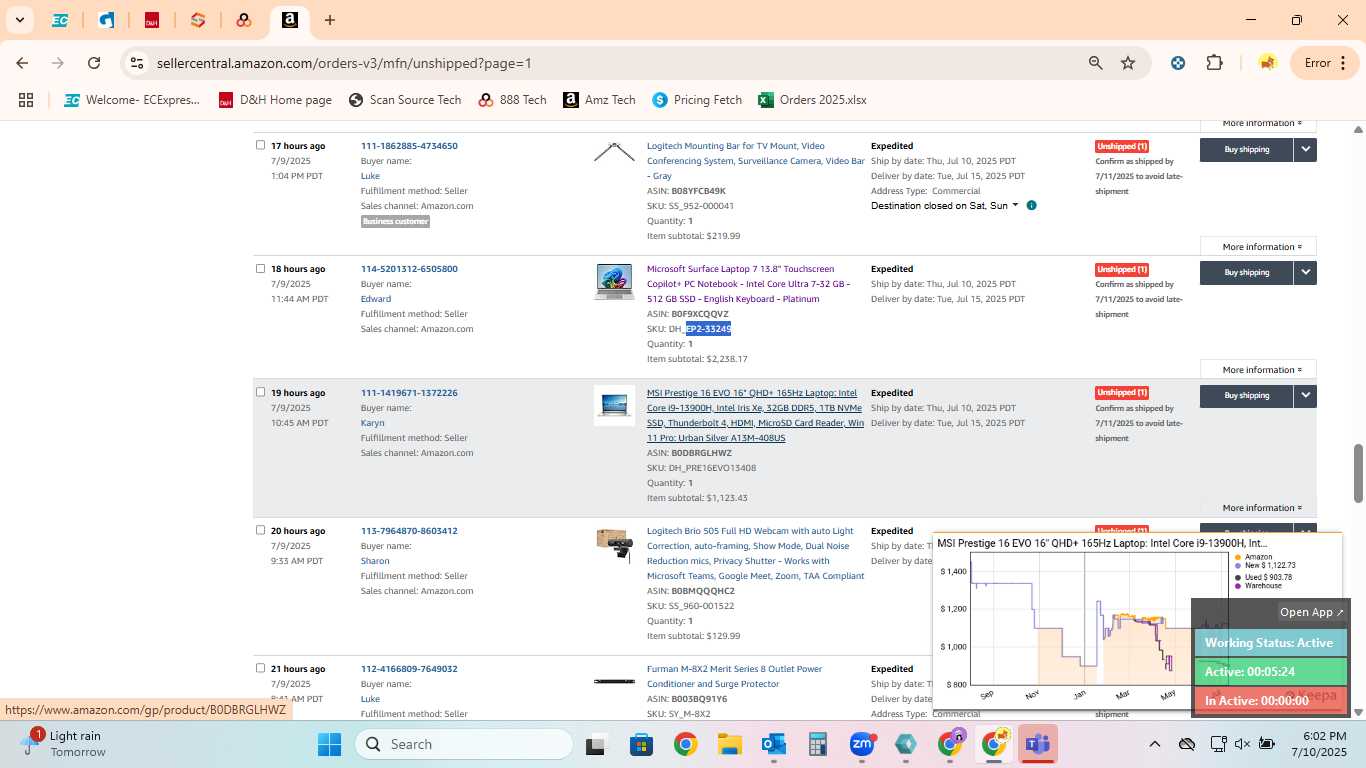
Task: Select checkbox for order 112-4166809-7649032
Action: [261, 668]
